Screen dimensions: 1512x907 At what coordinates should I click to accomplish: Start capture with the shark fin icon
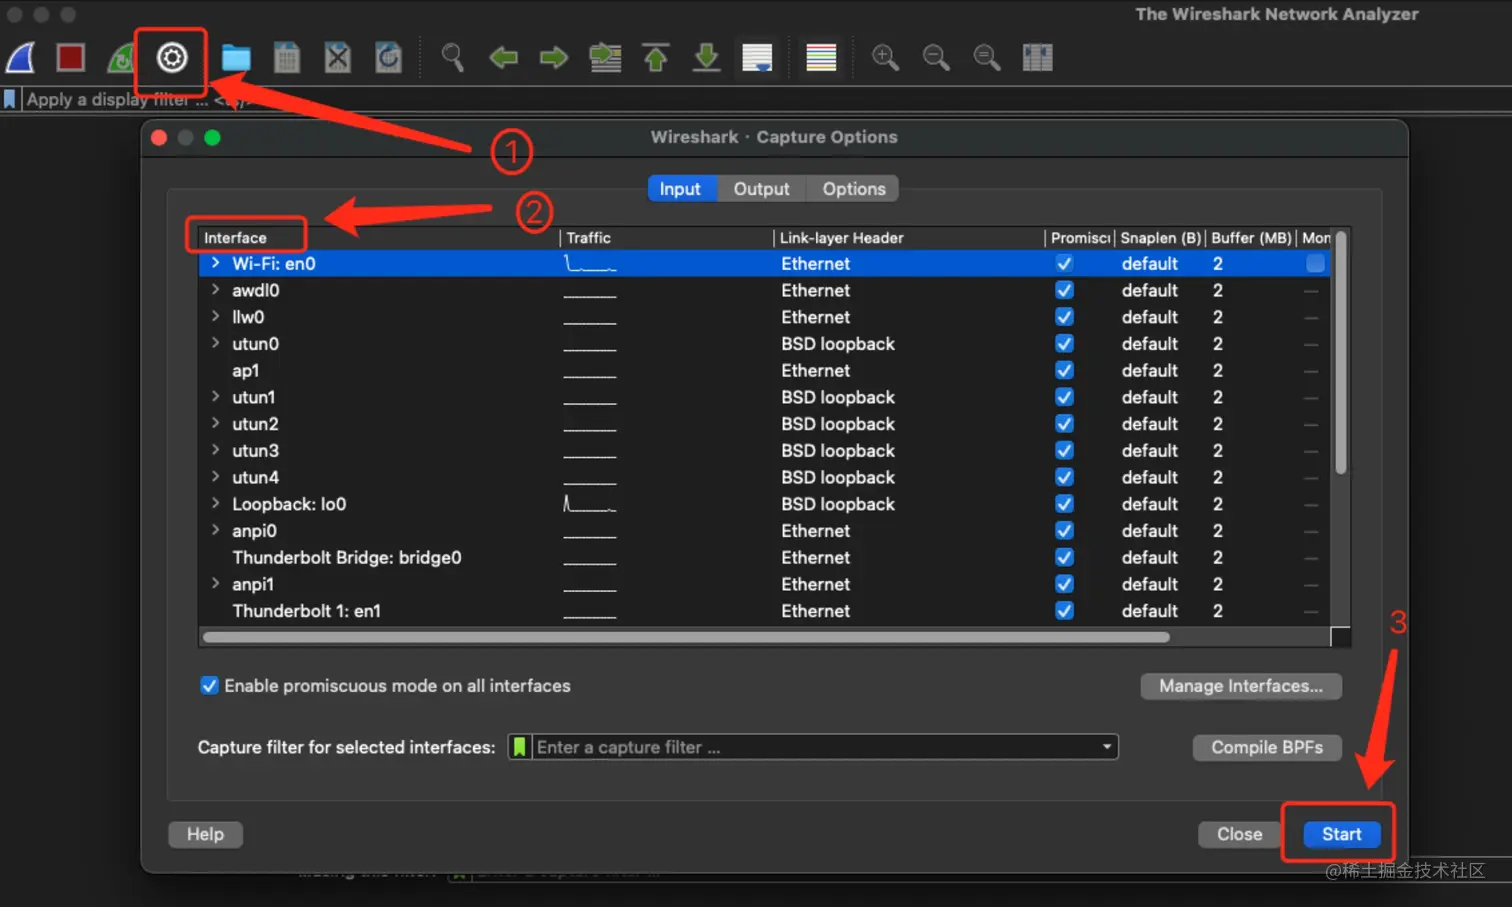pyautogui.click(x=21, y=58)
